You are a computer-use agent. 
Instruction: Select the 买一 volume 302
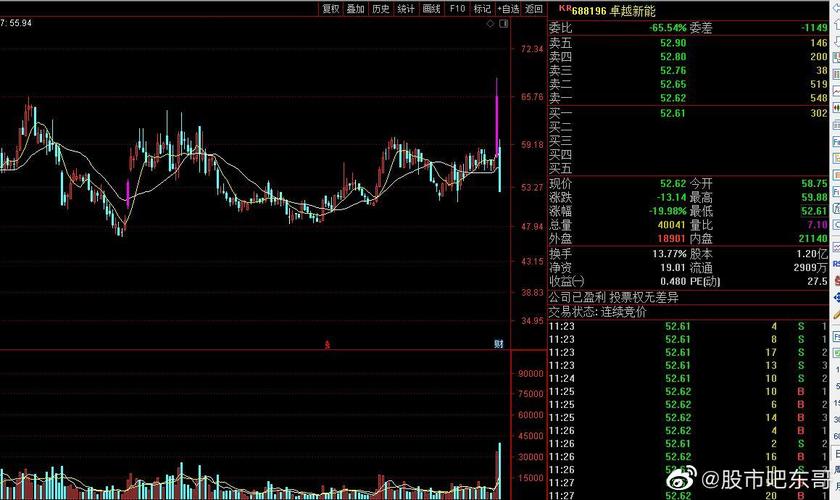[819, 113]
